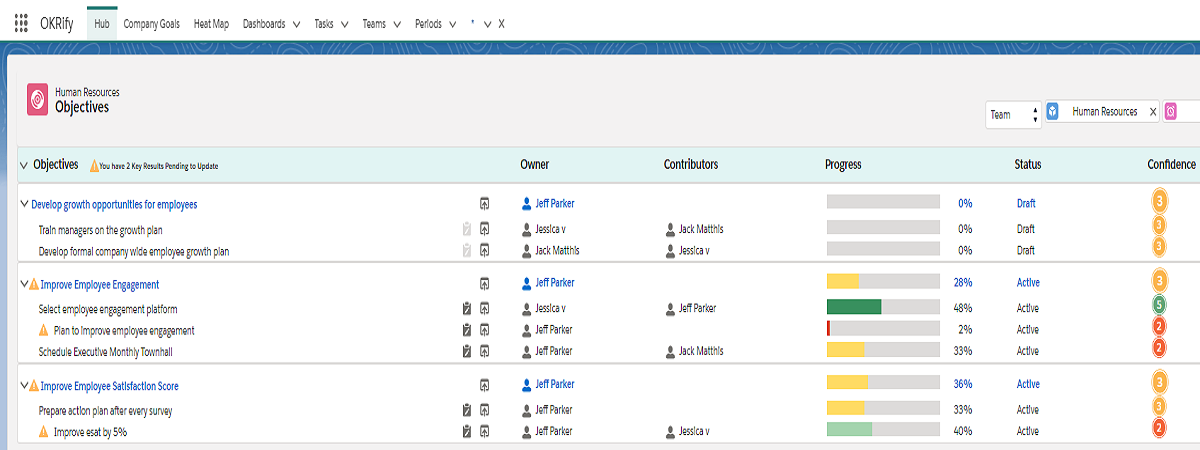Click progress bar for Select employee engagement platform
This screenshot has width=1200, height=450.
(x=882, y=307)
